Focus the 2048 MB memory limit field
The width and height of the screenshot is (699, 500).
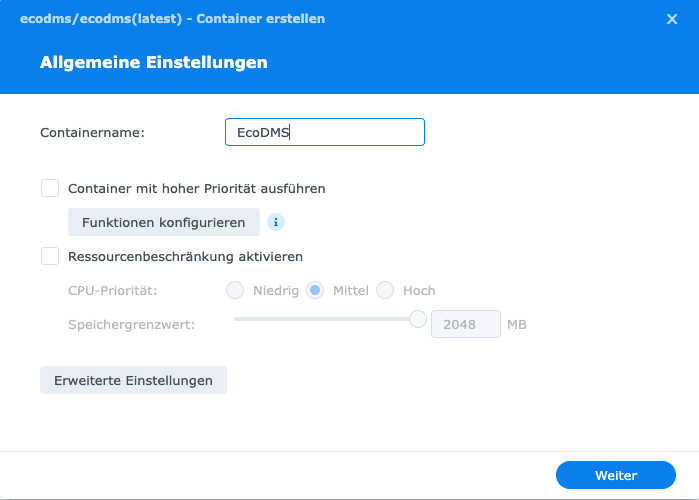click(x=466, y=324)
